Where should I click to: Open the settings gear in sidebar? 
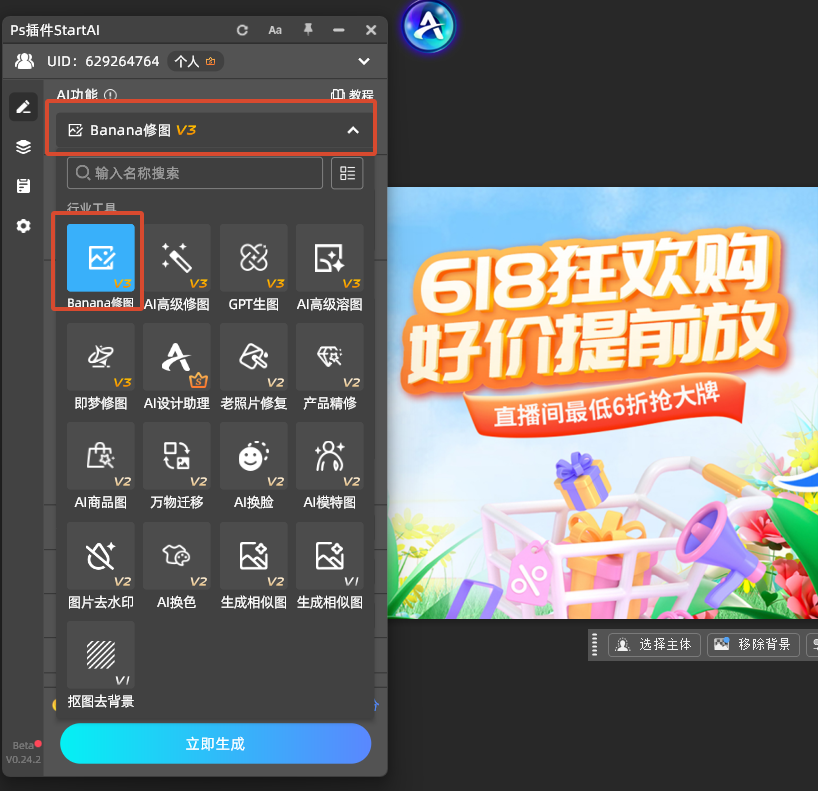23,226
